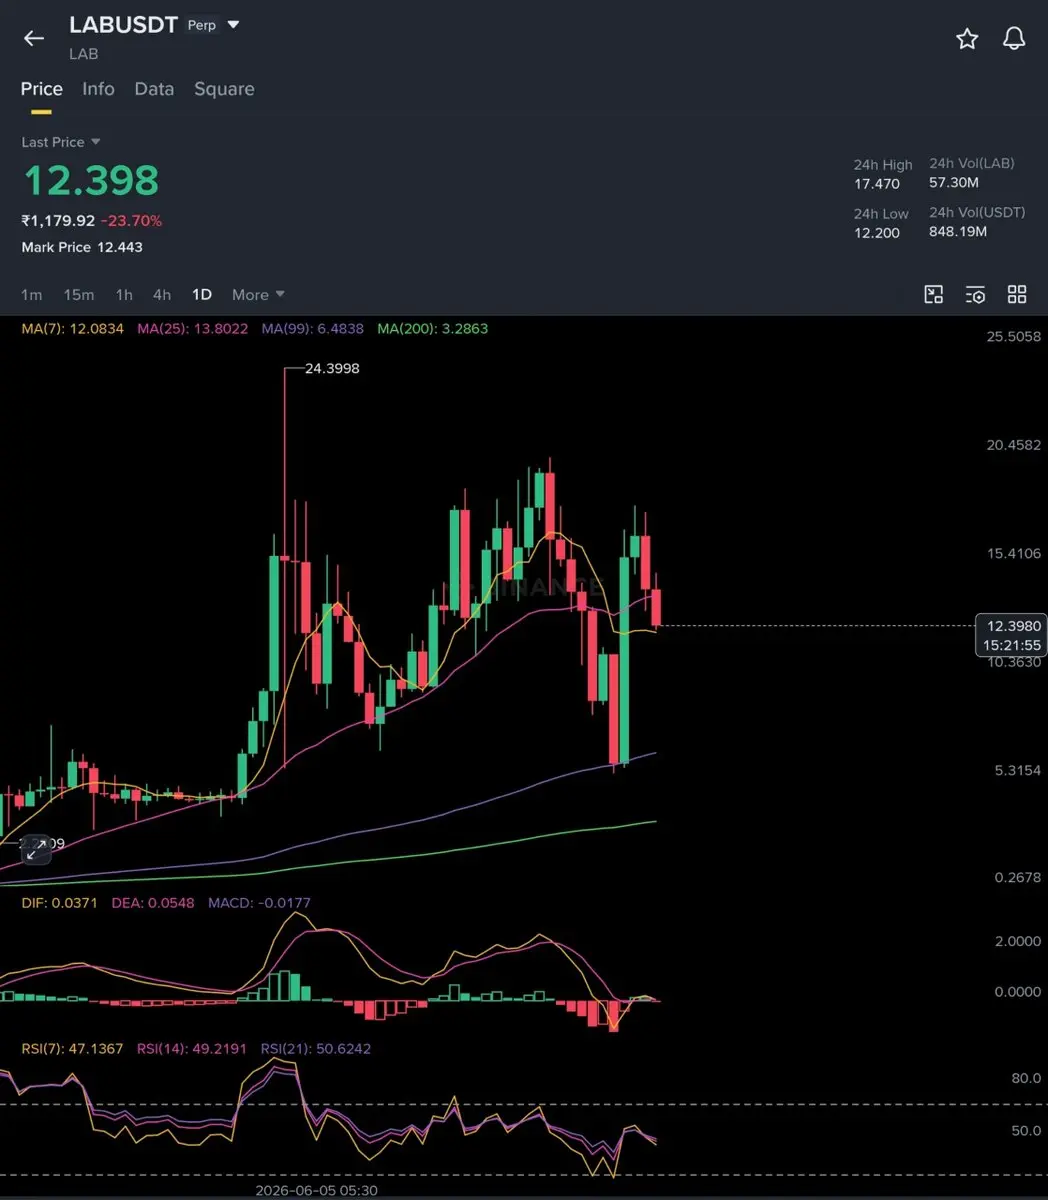Click the Mark Price 12.443 text
Viewport: 1048px width, 1200px height.
82,247
